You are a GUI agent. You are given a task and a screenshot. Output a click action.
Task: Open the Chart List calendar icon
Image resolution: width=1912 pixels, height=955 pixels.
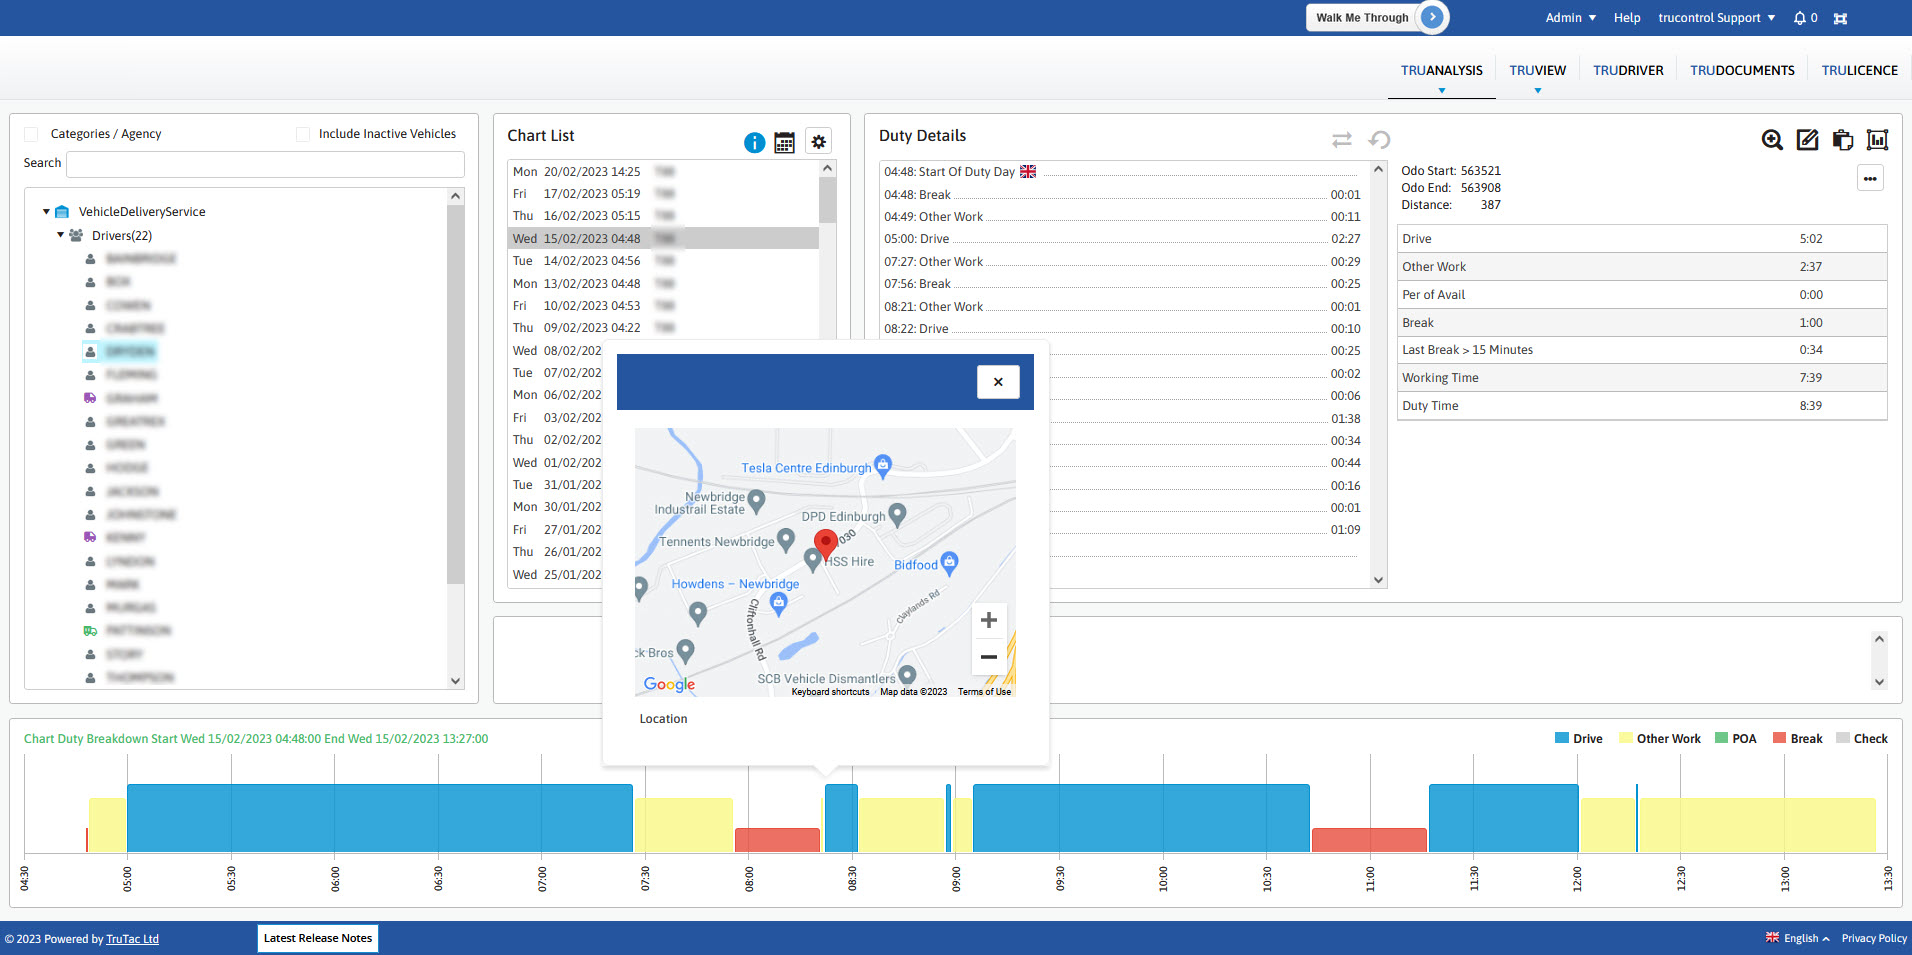tap(785, 143)
